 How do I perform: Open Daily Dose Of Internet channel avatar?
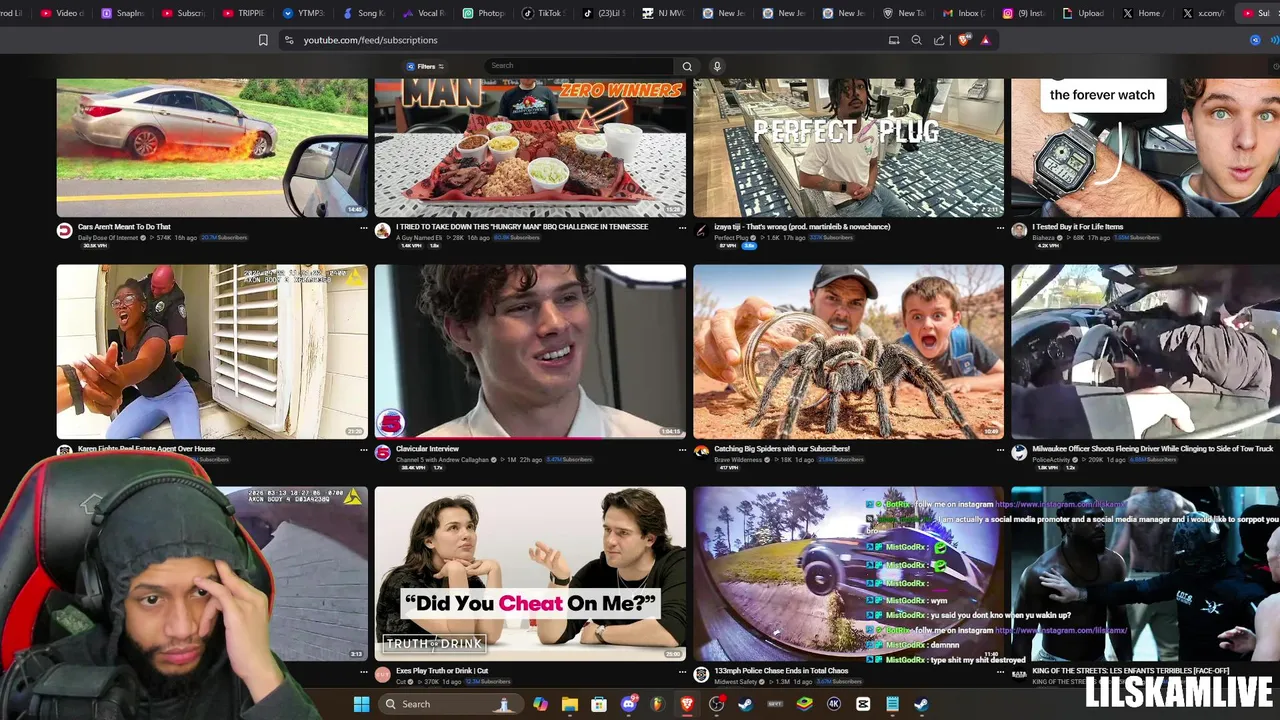(64, 231)
